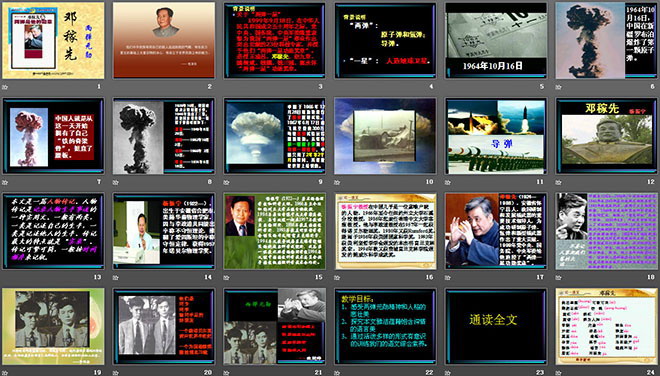Play the animation star under slide 17
Viewport: 660px width, 376px height.
[x=448, y=277]
